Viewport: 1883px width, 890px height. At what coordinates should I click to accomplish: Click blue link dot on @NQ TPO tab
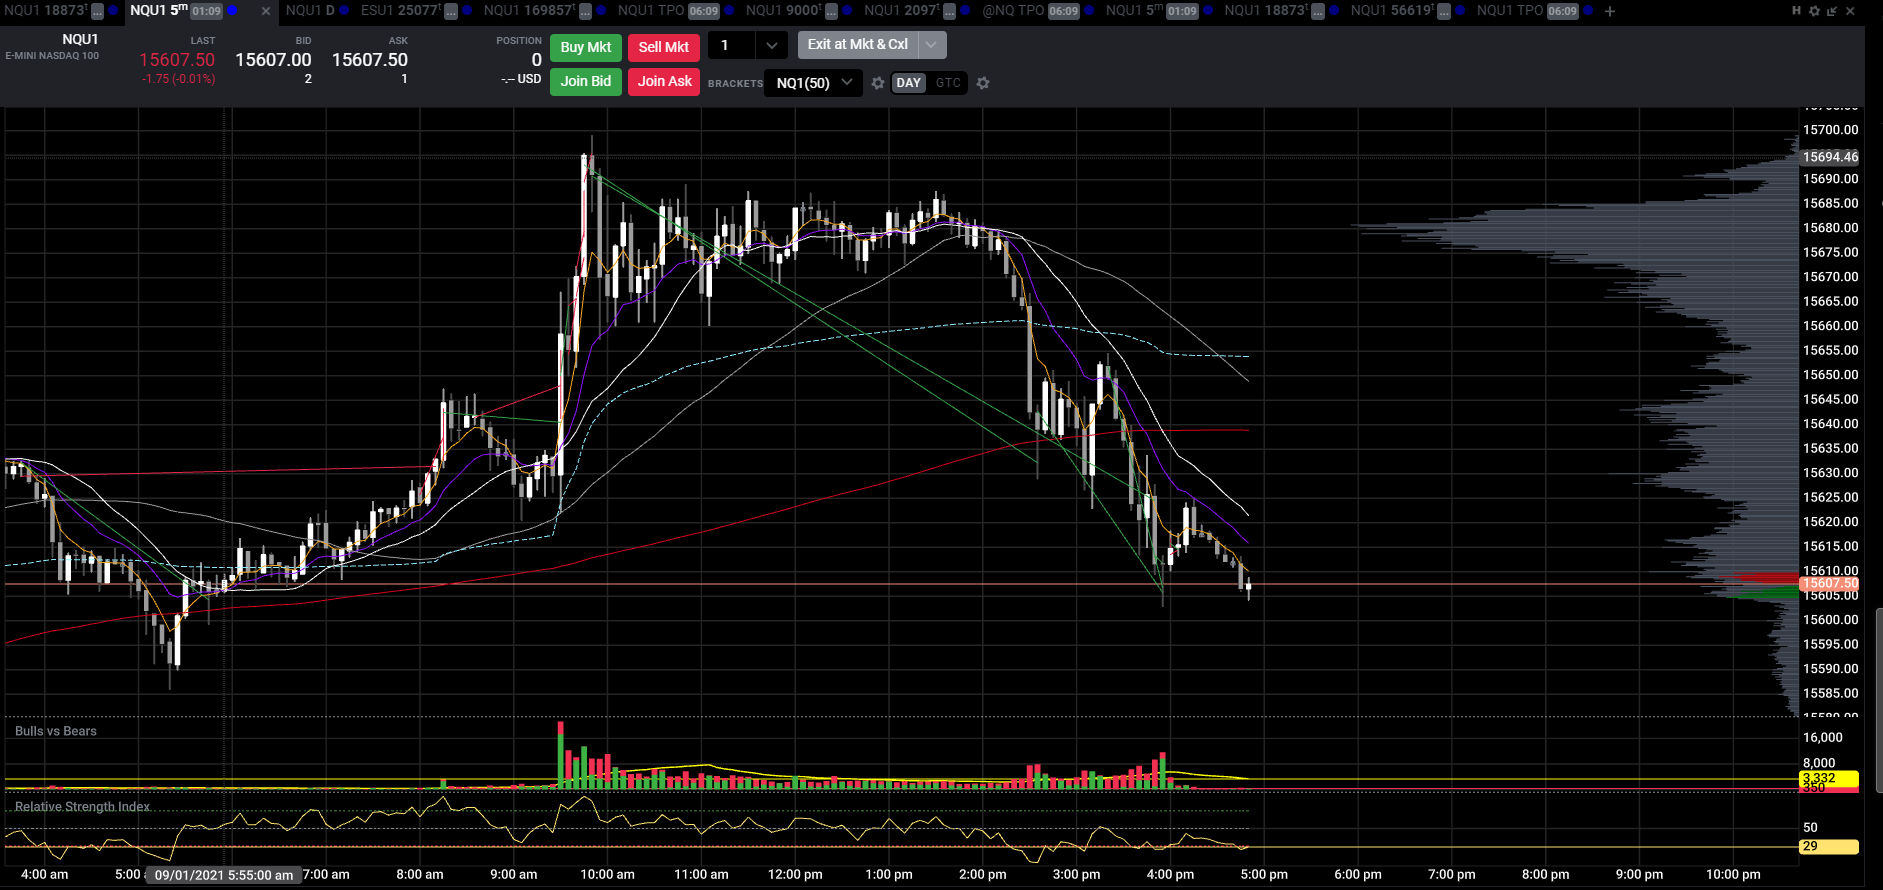(x=1089, y=11)
